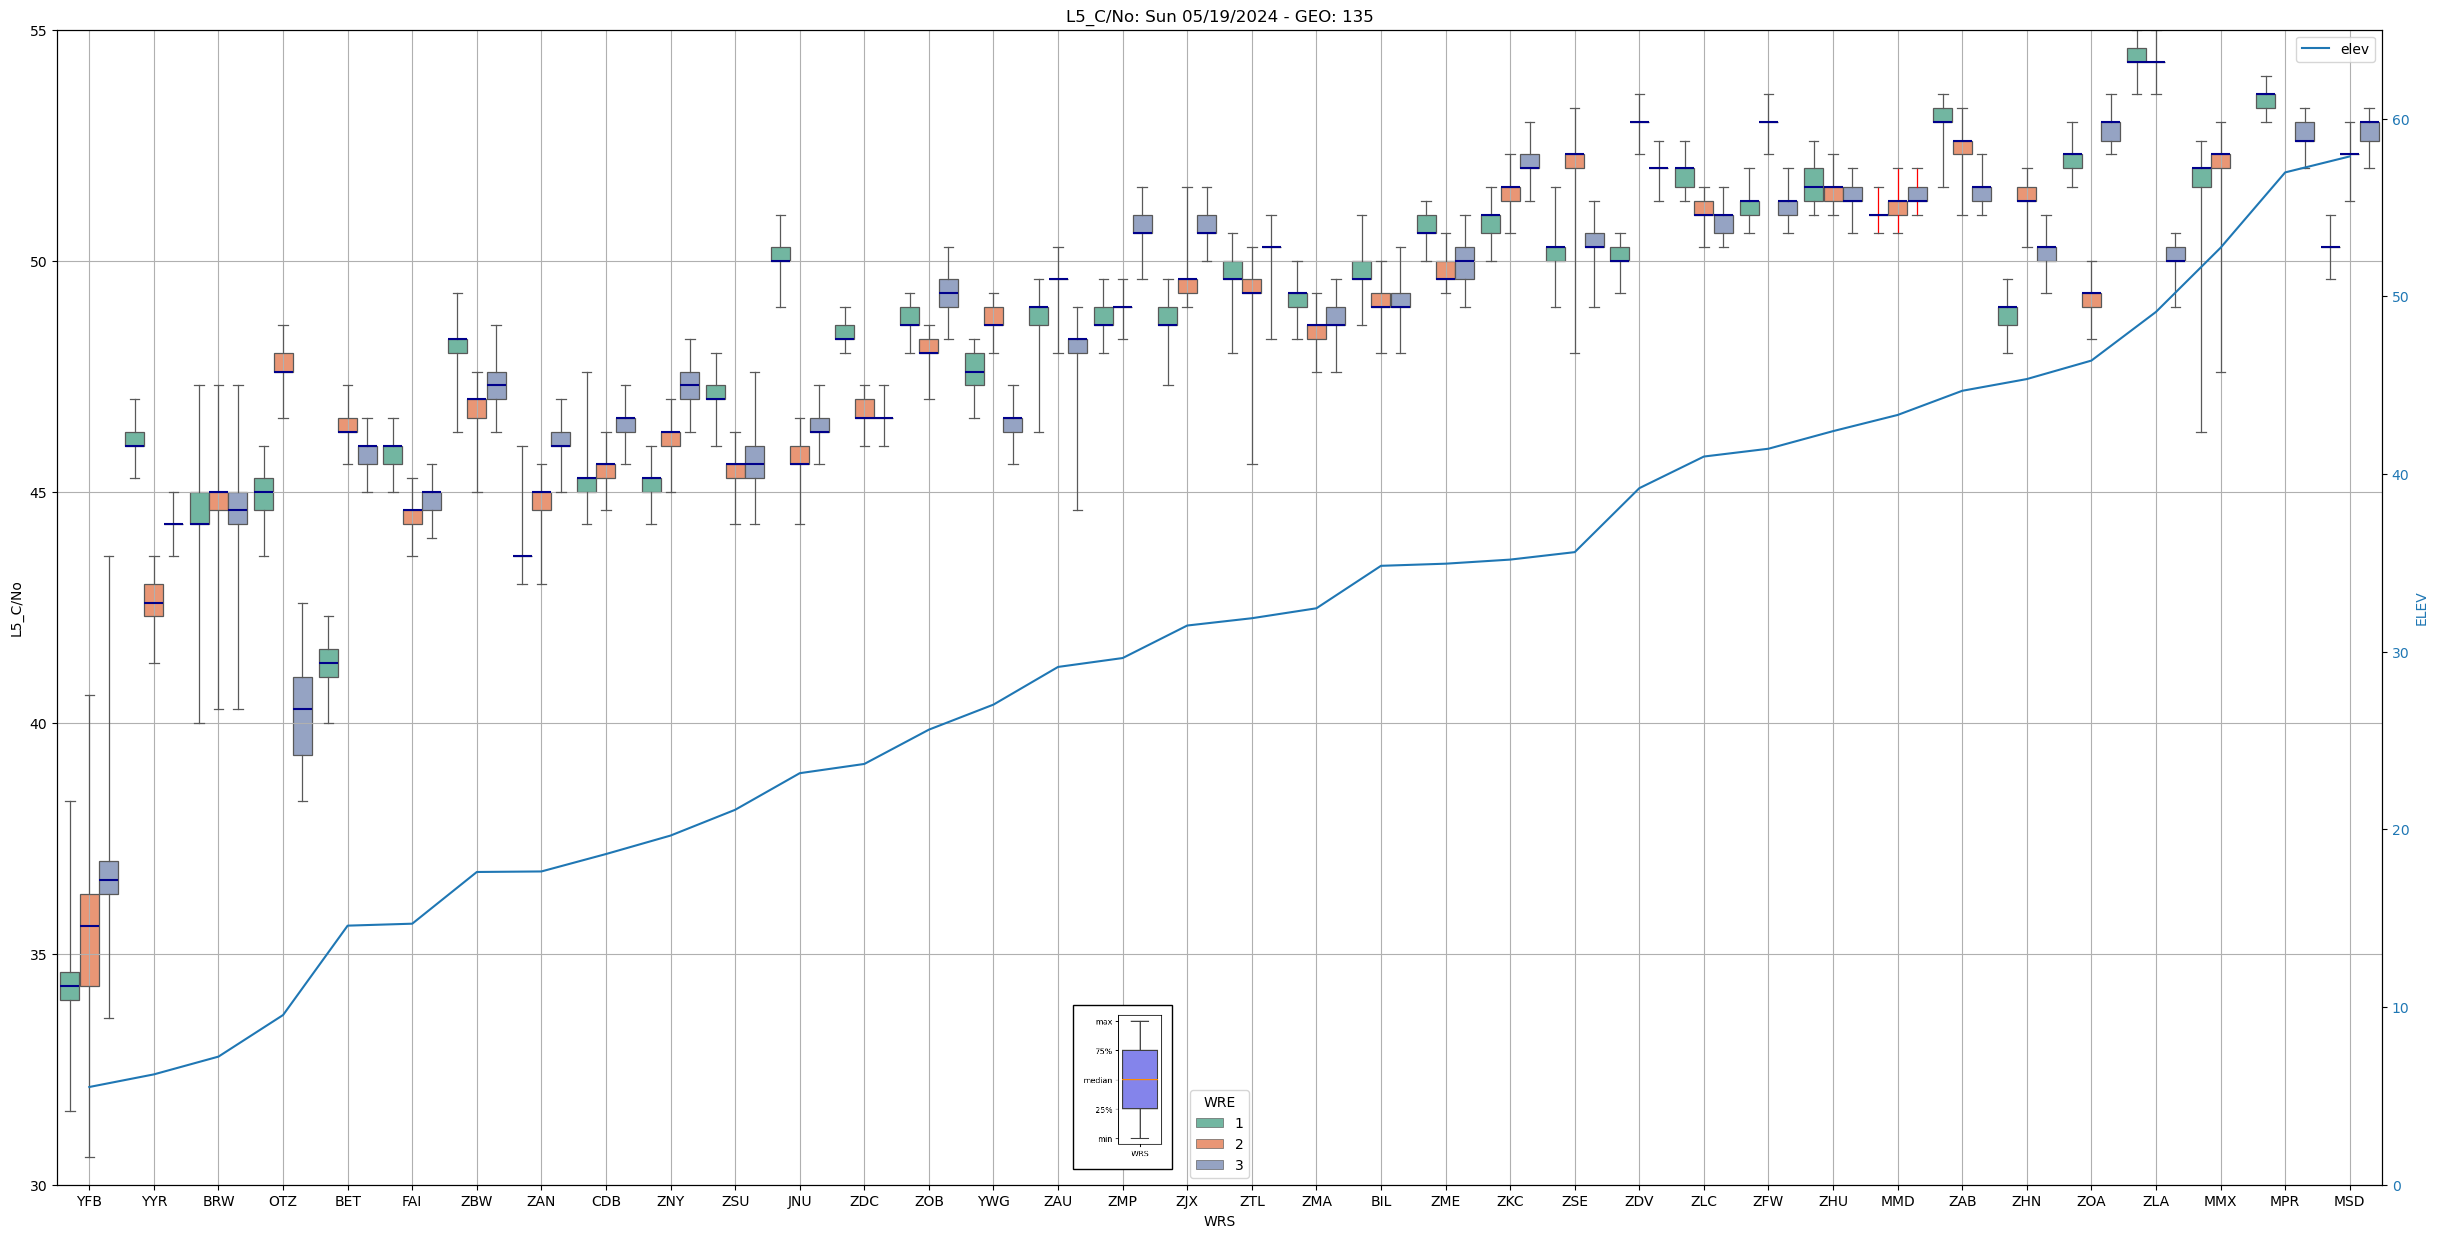Image resolution: width=2439 pixels, height=1238 pixels.
Task: Click the x-axis label 'MMX'
Action: coord(2220,1201)
